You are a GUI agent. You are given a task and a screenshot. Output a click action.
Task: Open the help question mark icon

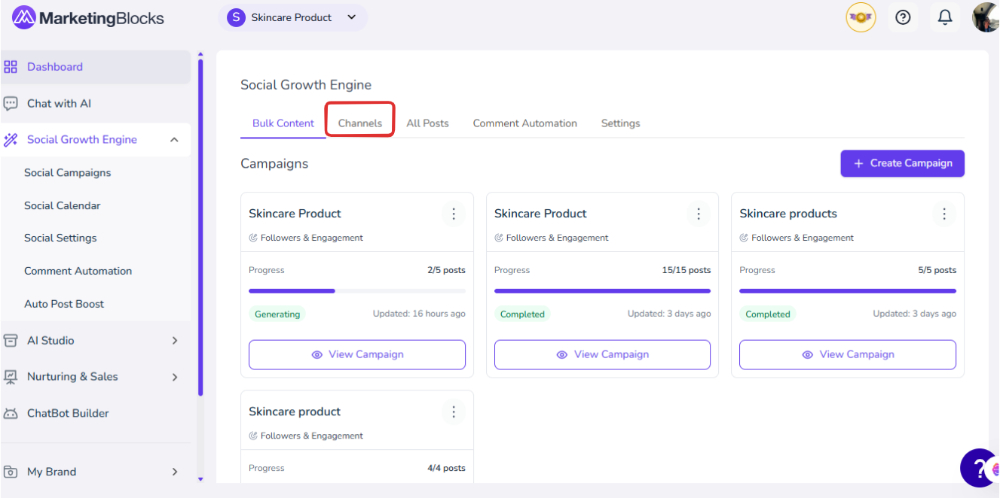click(903, 17)
